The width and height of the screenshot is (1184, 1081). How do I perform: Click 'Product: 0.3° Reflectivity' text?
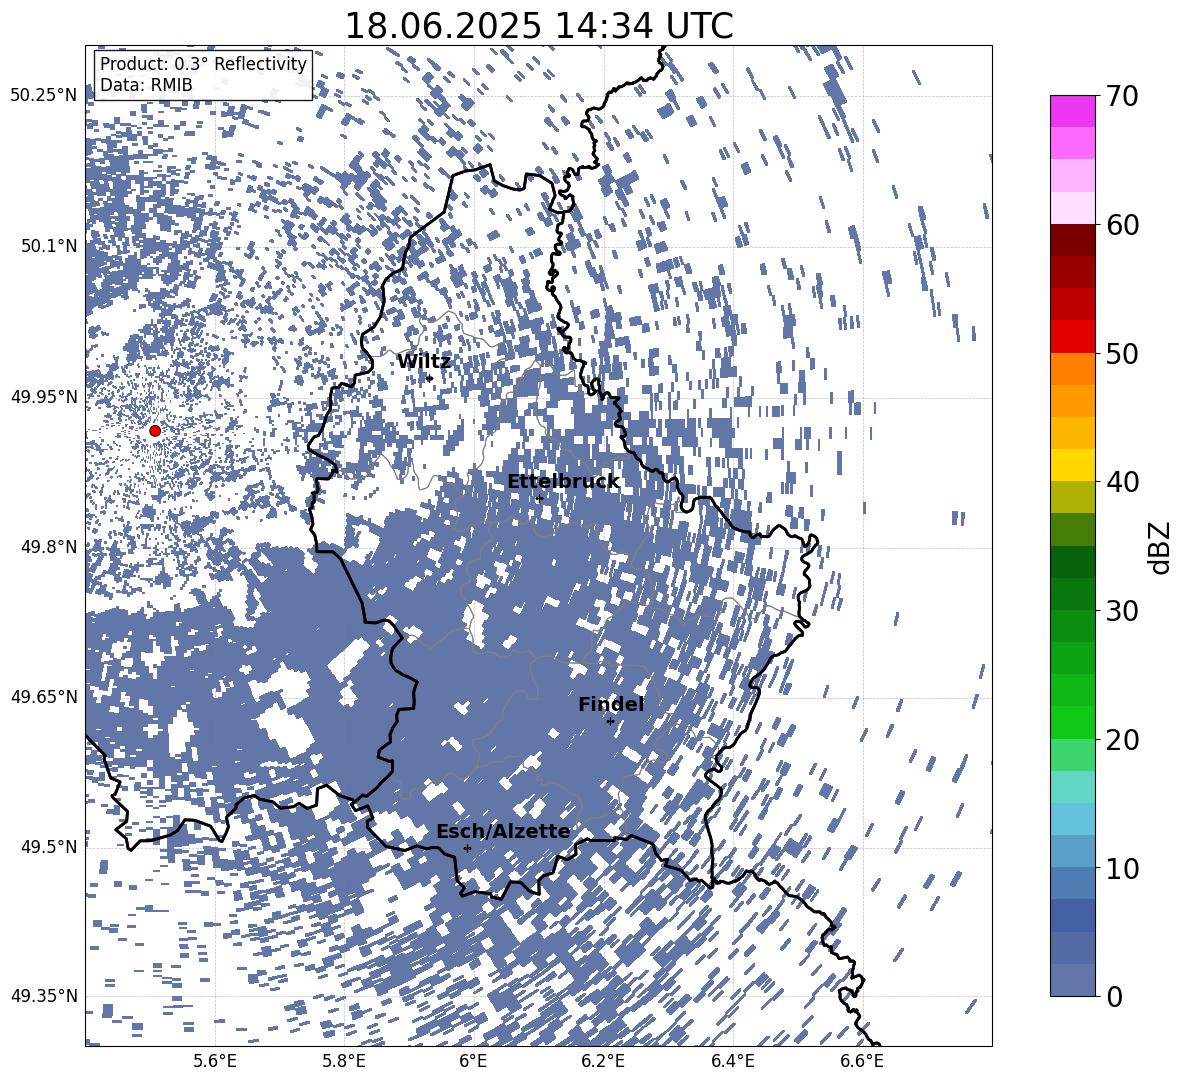point(203,64)
